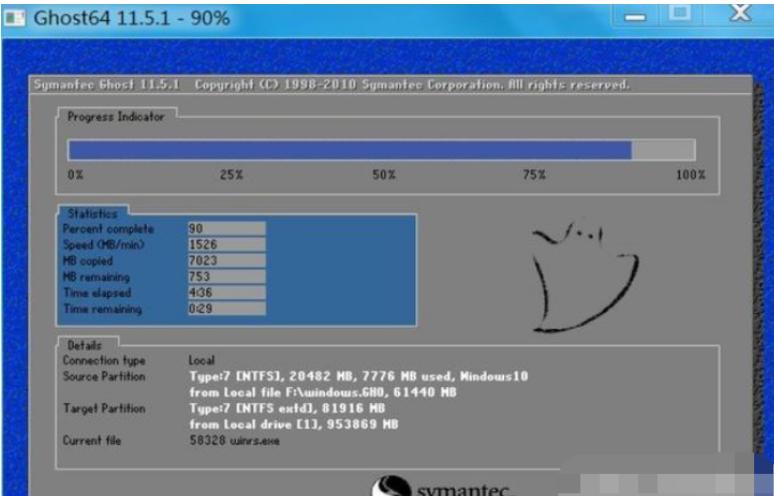Click the Speed value 1526
Image resolution: width=774 pixels, height=496 pixels.
point(227,244)
